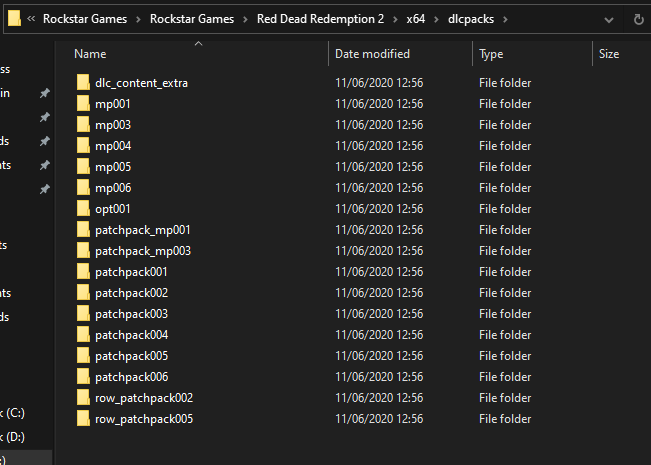Select the patchpack004 folder name
The width and height of the screenshot is (651, 465).
coord(132,335)
